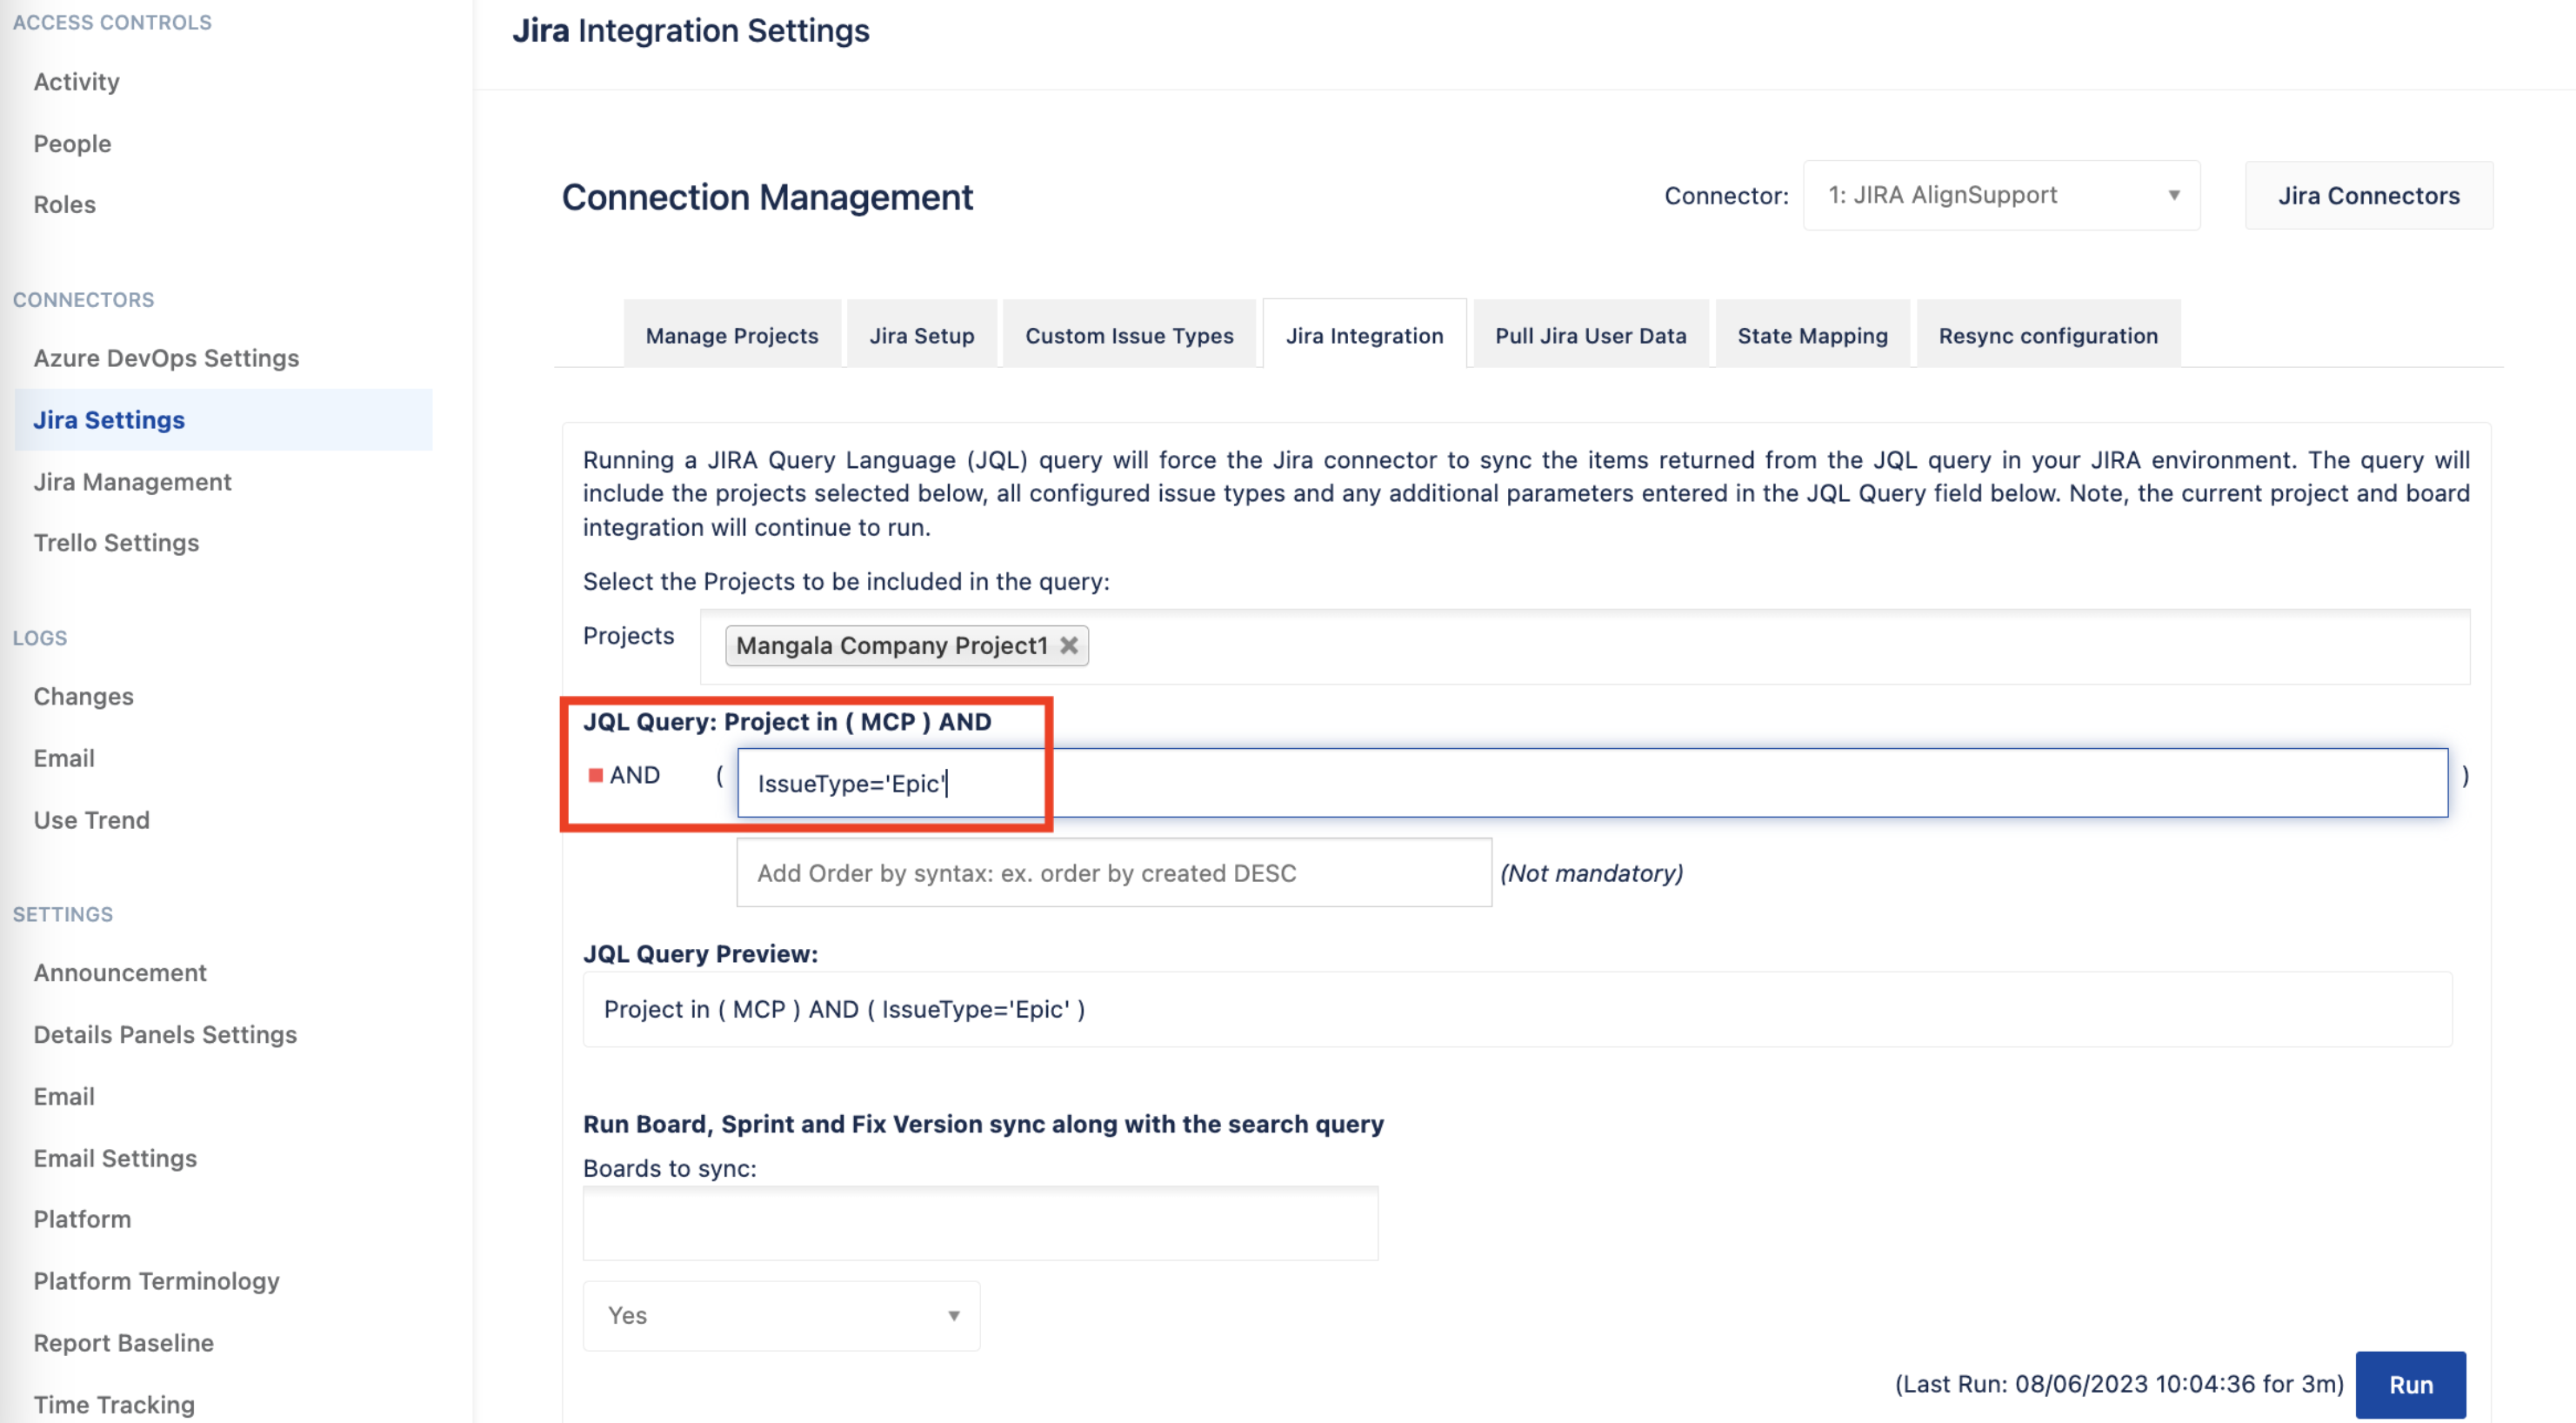Expand the Yes dropdown below Boards

point(781,1315)
